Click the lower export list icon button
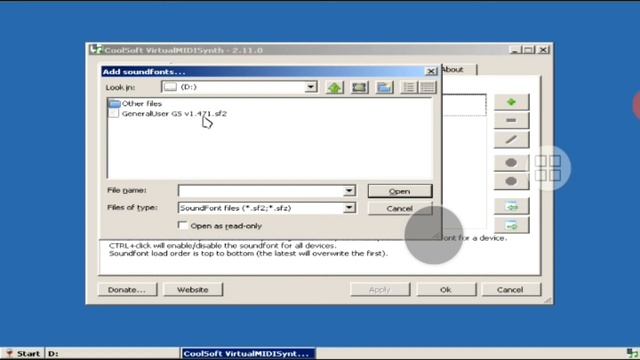 click(511, 225)
